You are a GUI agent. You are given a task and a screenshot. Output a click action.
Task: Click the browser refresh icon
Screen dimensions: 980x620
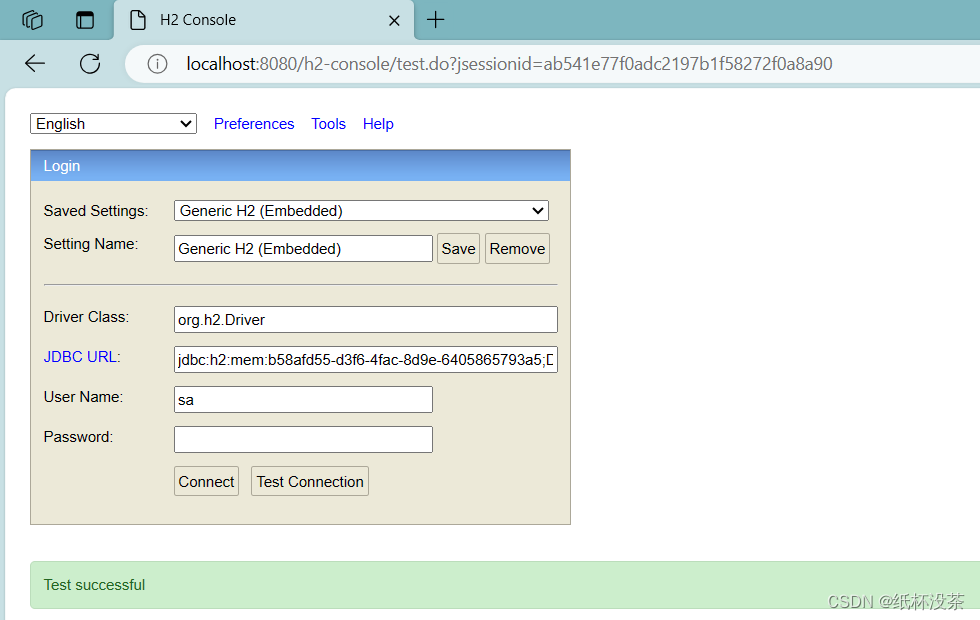point(89,63)
